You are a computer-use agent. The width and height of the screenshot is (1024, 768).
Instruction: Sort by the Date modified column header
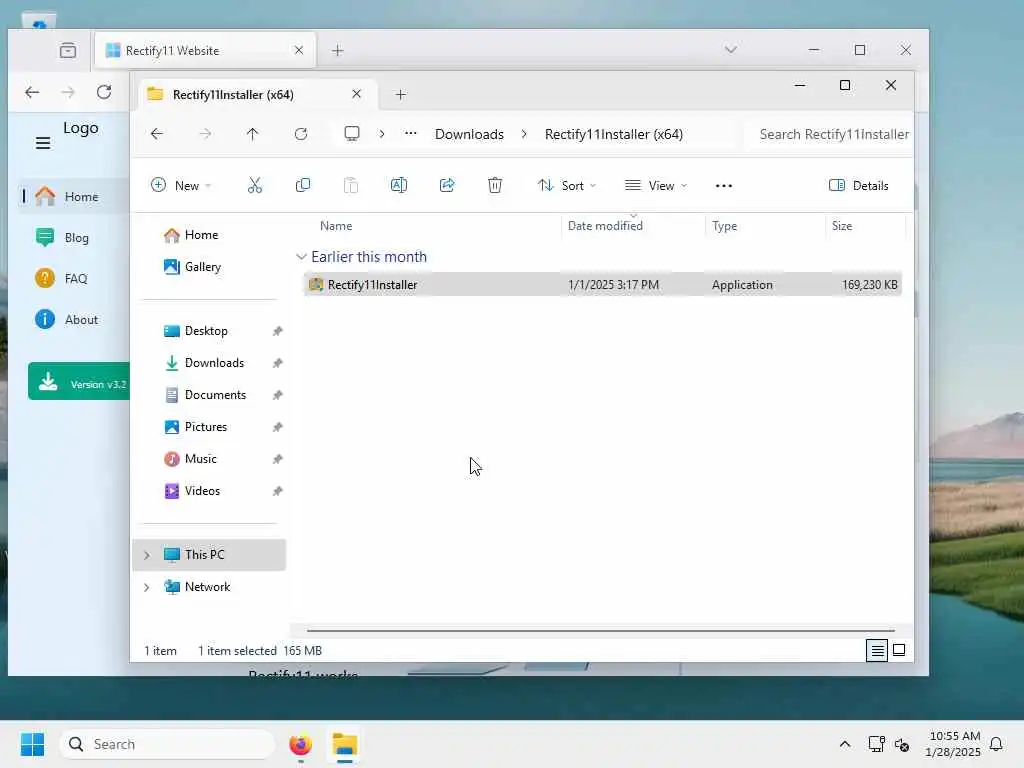tap(605, 226)
